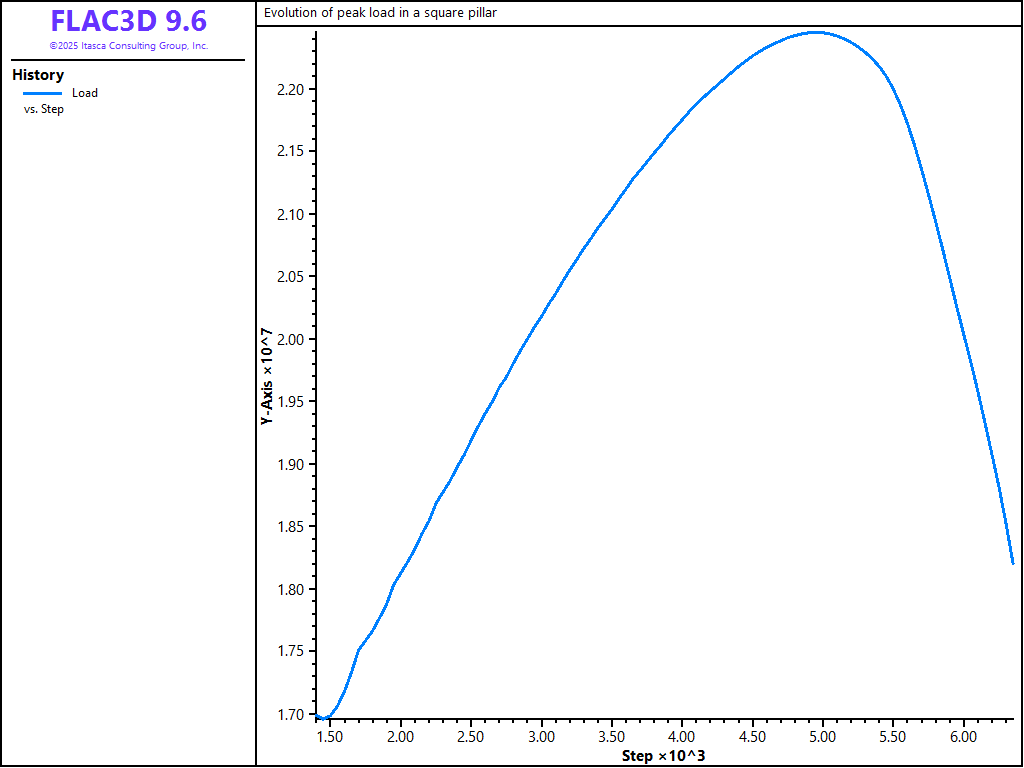Click the 1.50 tick label on X-axis
This screenshot has width=1024, height=768.
(330, 737)
